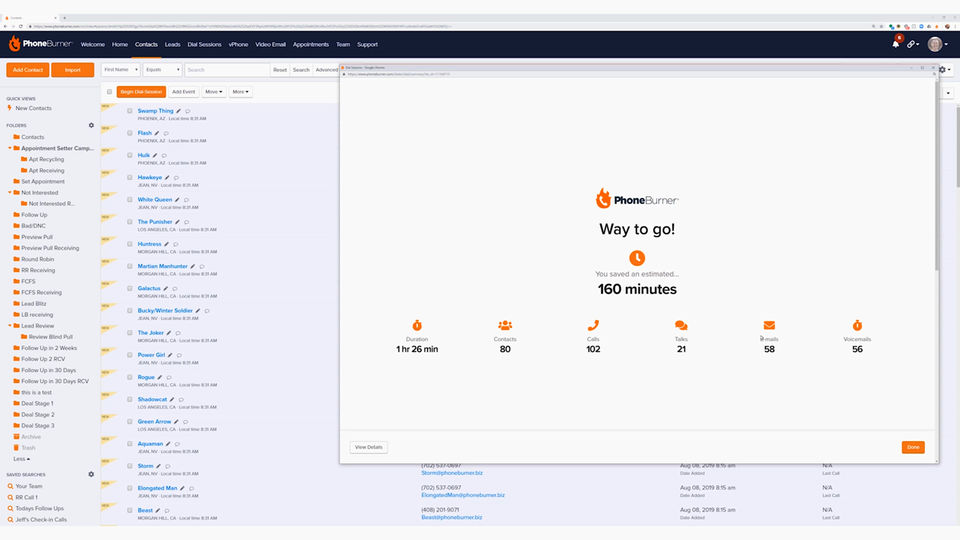The image size is (960, 540).
Task: Open Storm@phoneburner.biz email link
Action: (452, 473)
